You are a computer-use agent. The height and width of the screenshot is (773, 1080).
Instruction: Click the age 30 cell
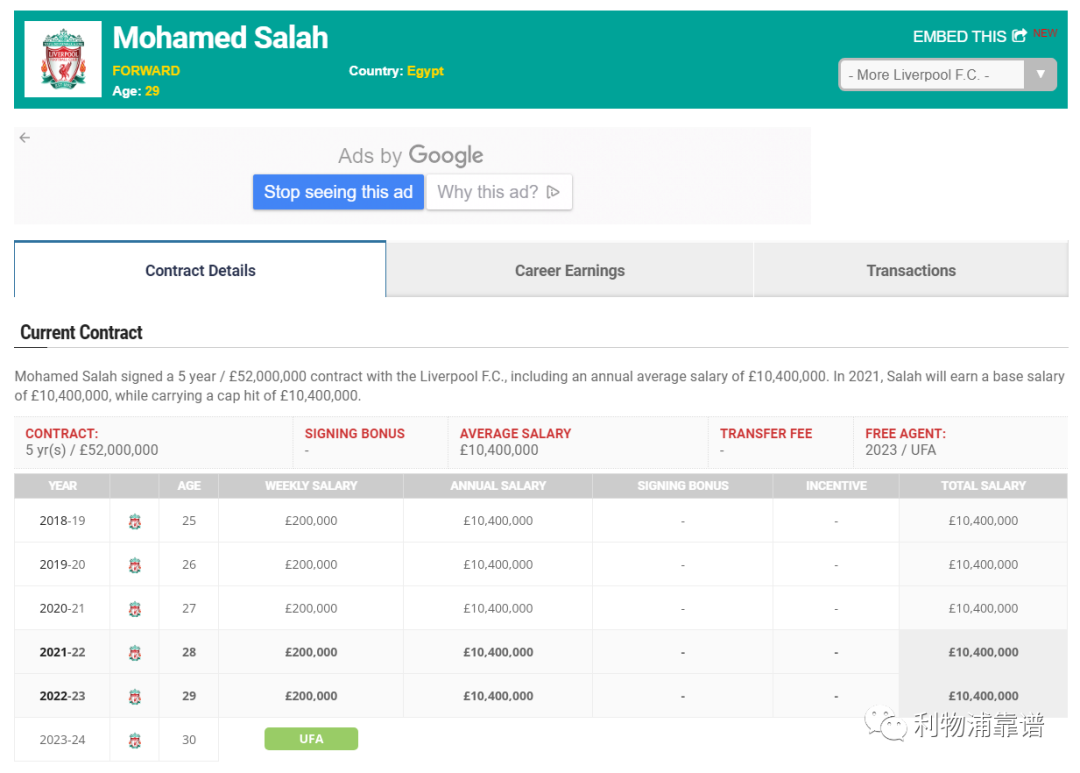pos(189,740)
